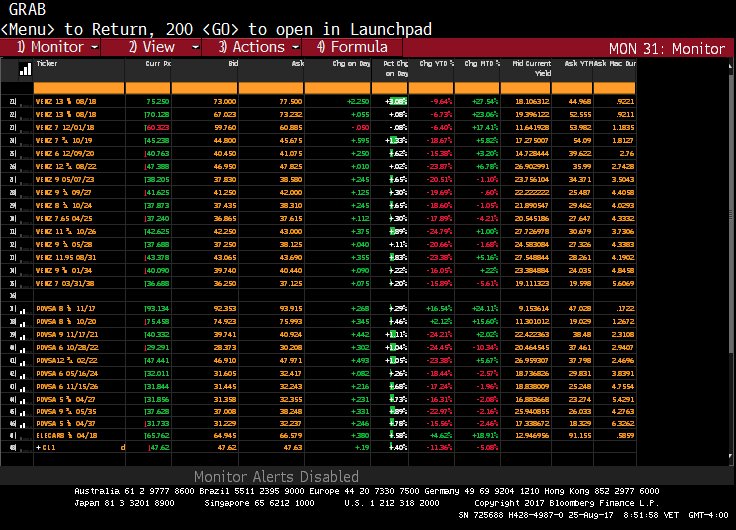This screenshot has width=736, height=530.
Task: Sort by the Curr Px column header
Action: pyautogui.click(x=158, y=63)
